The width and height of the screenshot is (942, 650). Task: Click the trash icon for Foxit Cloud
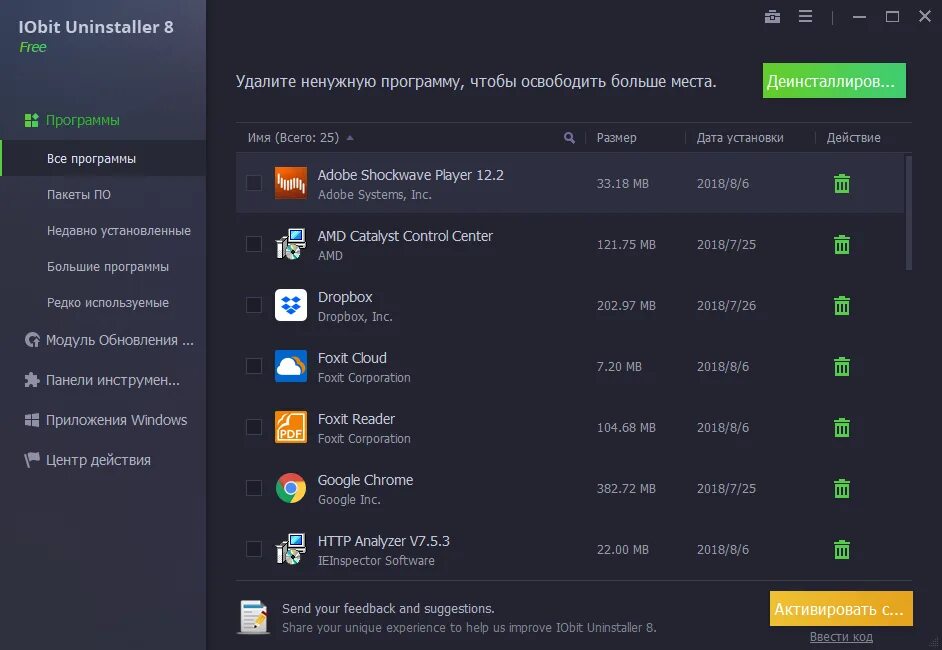842,366
